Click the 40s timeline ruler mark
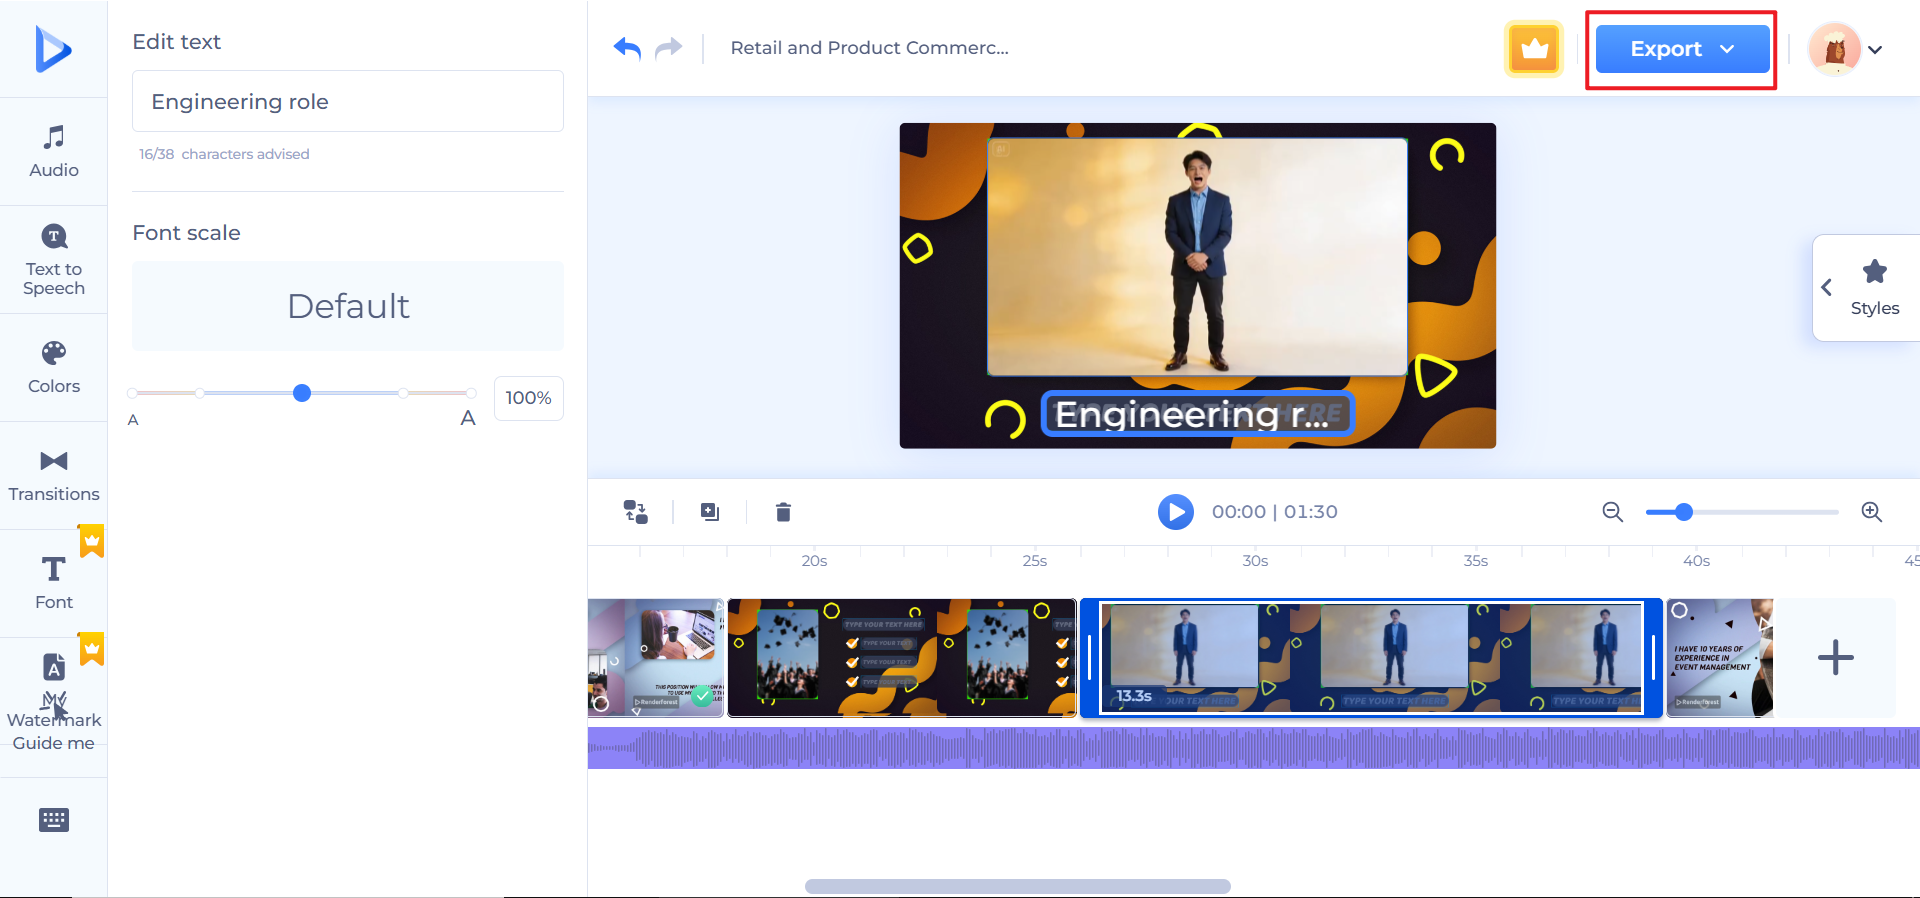Viewport: 1920px width, 898px height. pos(1697,561)
